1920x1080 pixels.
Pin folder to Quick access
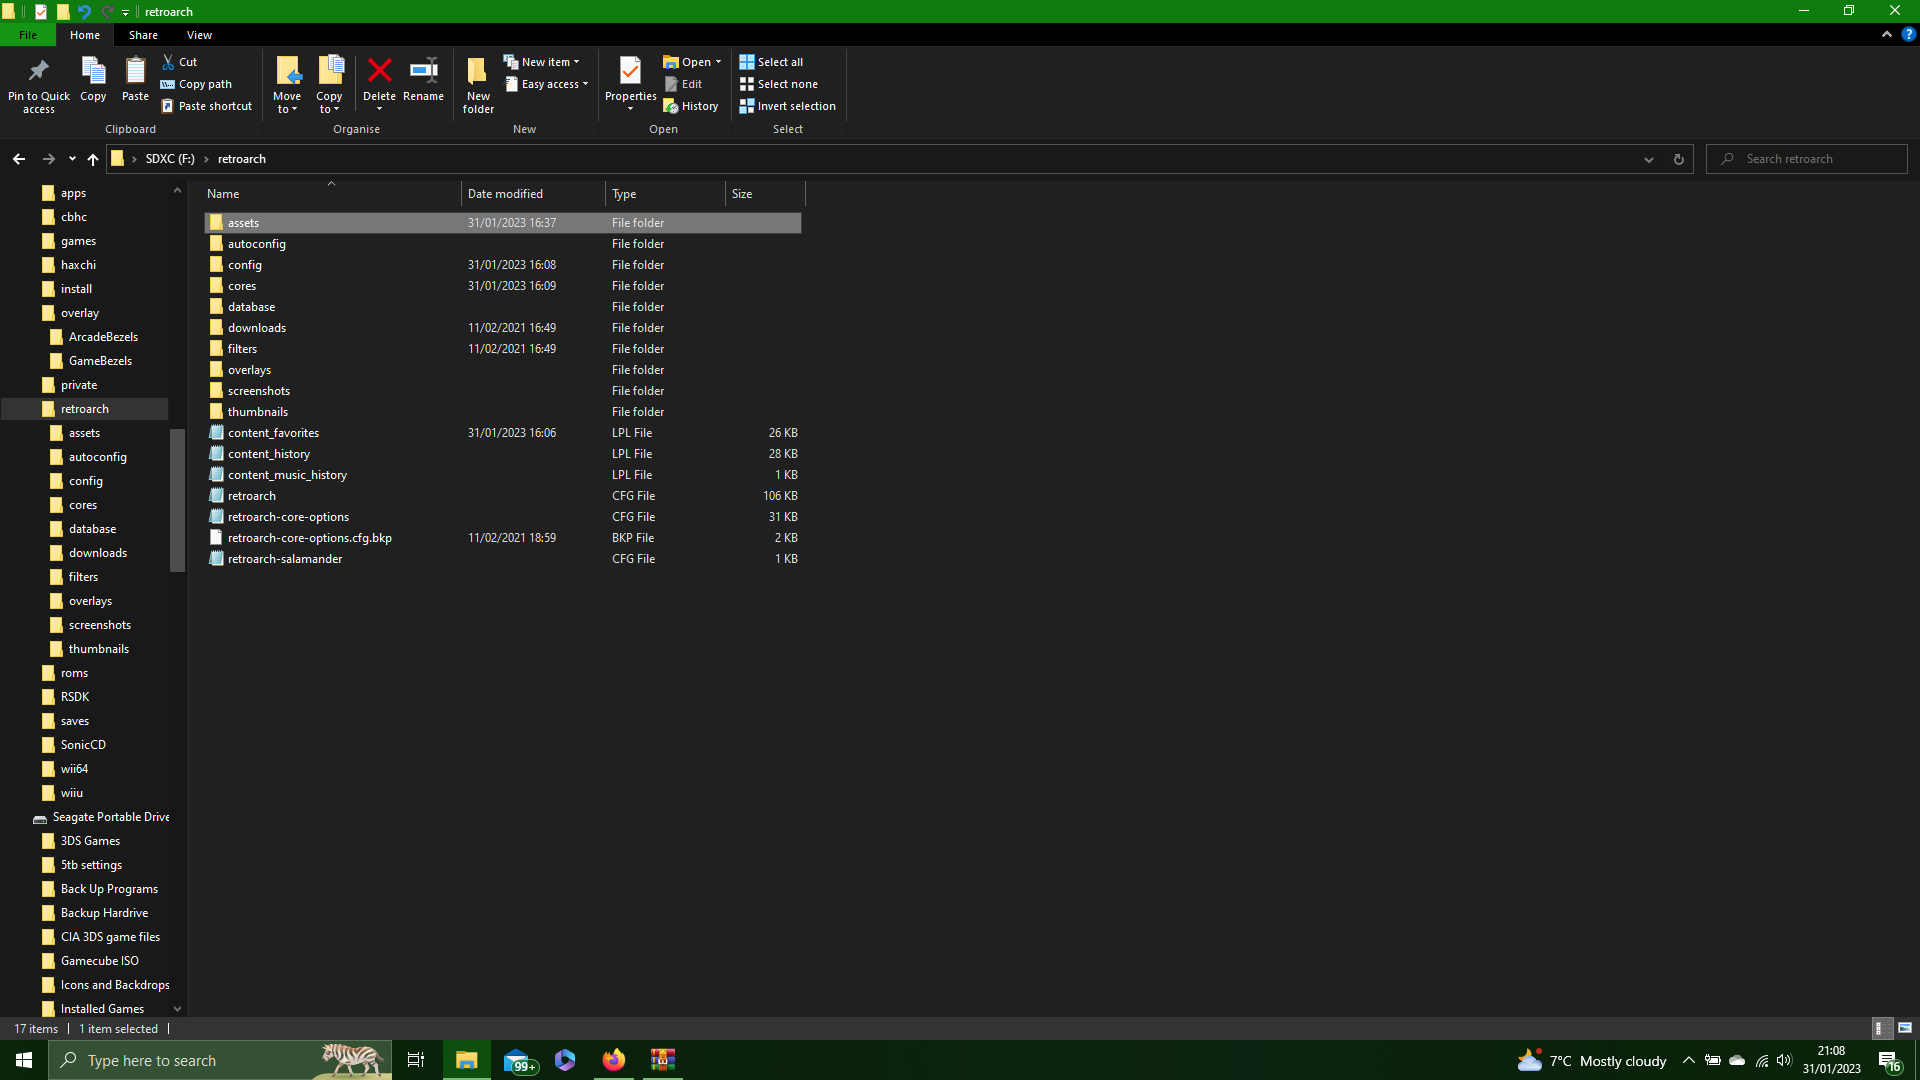tap(39, 85)
